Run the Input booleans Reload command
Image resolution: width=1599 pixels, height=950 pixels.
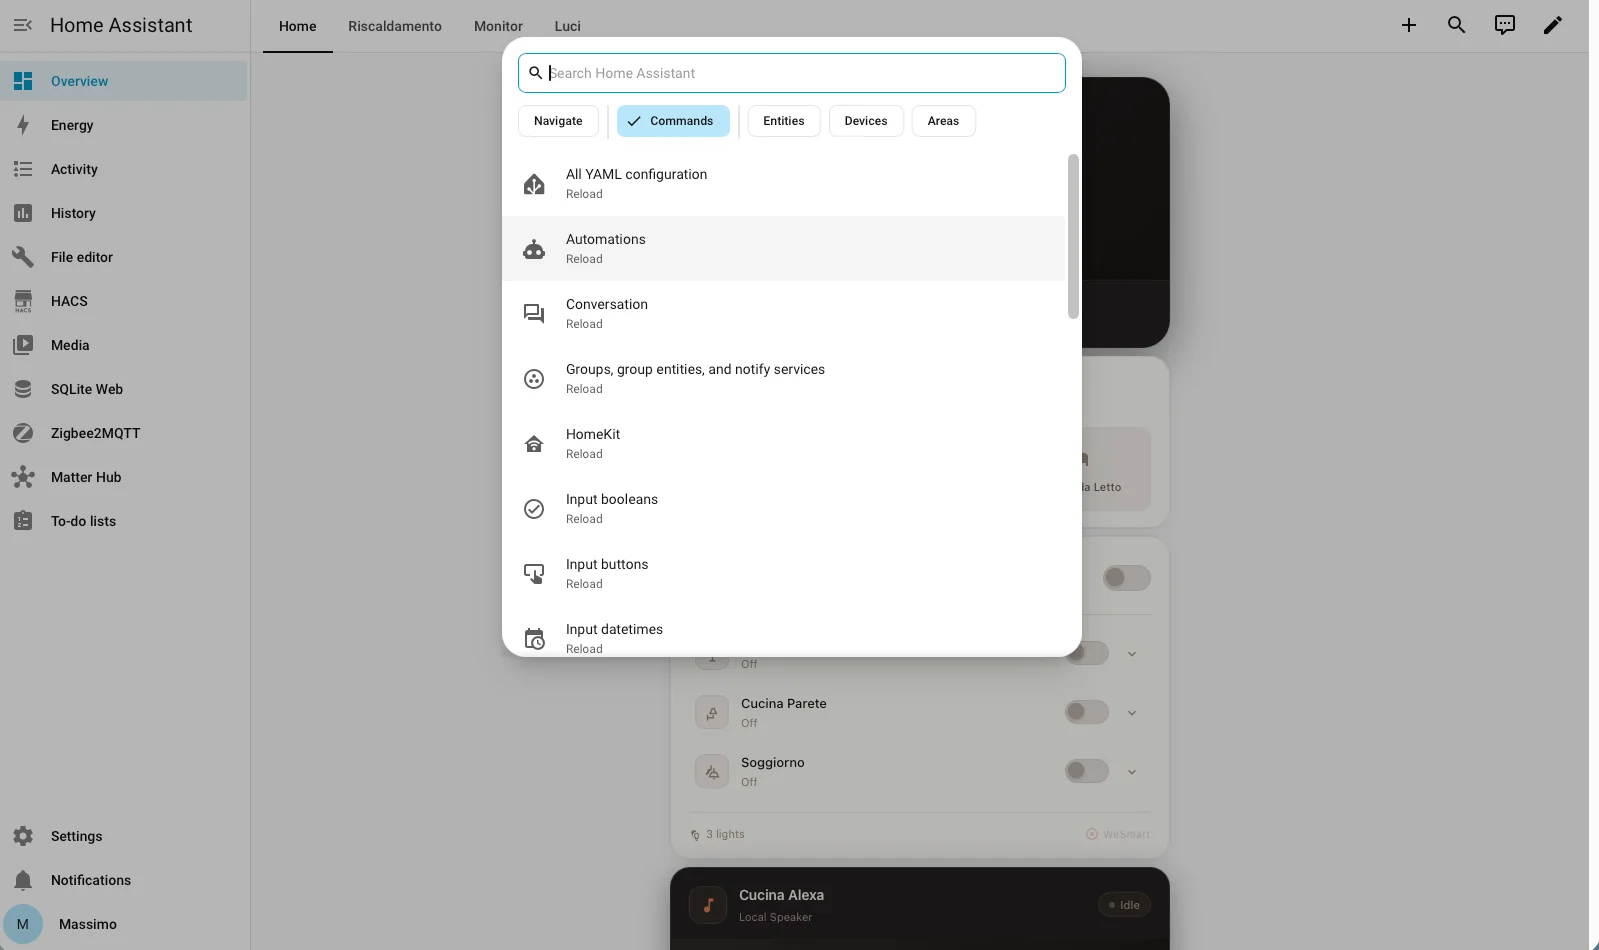point(784,509)
